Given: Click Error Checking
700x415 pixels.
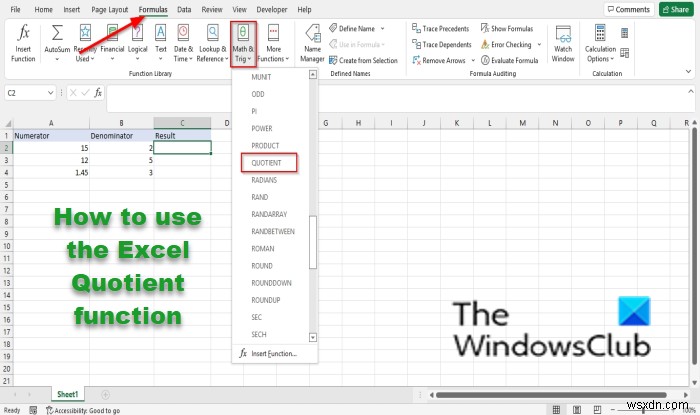Looking at the screenshot, I should [x=506, y=45].
